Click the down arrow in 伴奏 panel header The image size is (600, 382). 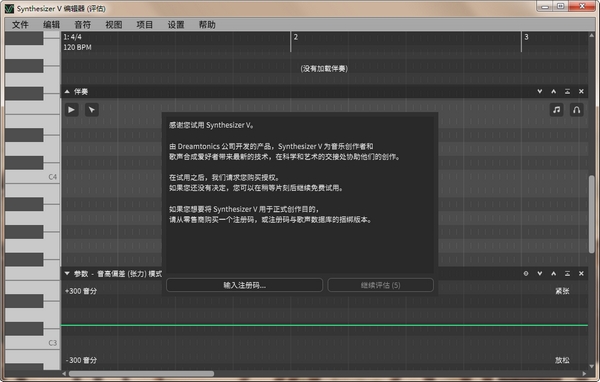[540, 91]
